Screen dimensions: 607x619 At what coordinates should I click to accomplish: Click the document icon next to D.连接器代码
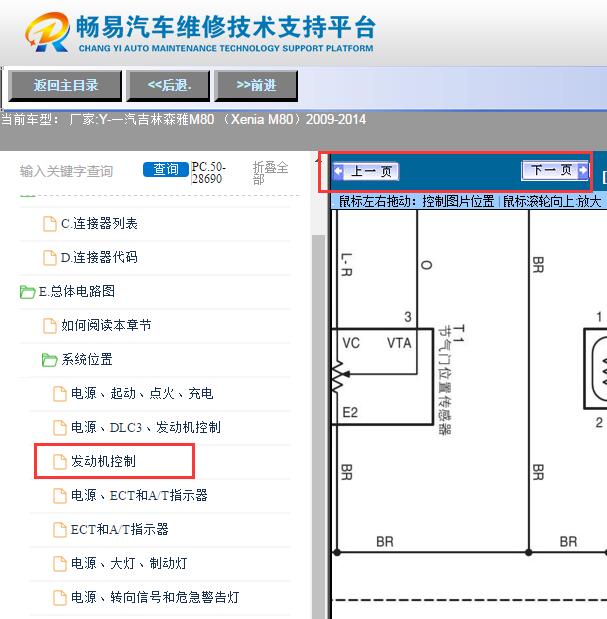[50, 258]
